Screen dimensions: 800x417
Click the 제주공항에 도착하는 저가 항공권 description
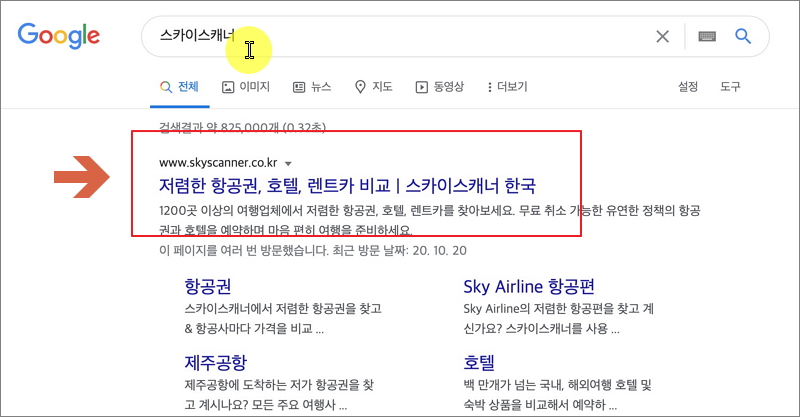(279, 395)
